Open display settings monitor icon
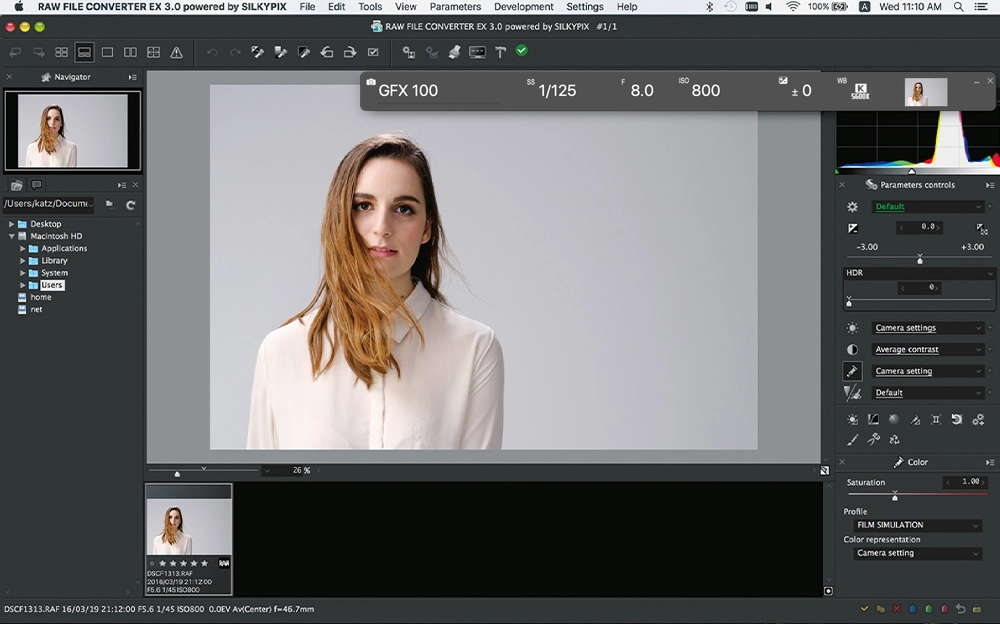This screenshot has width=1000, height=624. tap(477, 52)
